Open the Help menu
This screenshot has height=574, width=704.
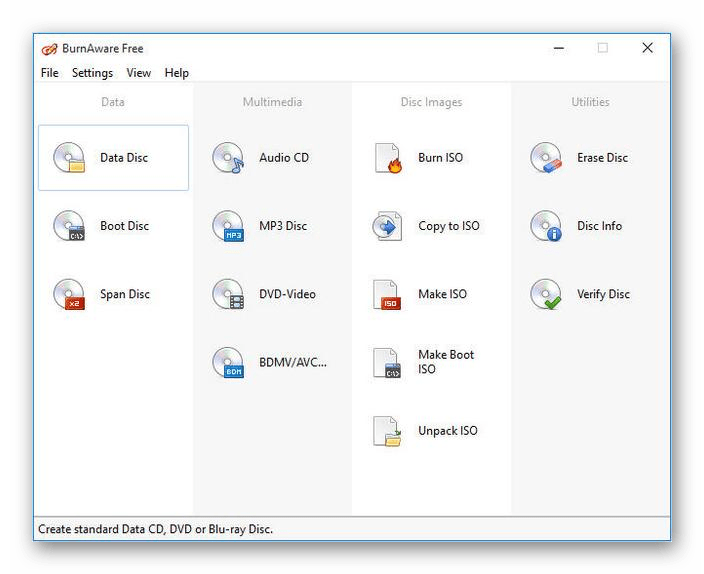(176, 73)
